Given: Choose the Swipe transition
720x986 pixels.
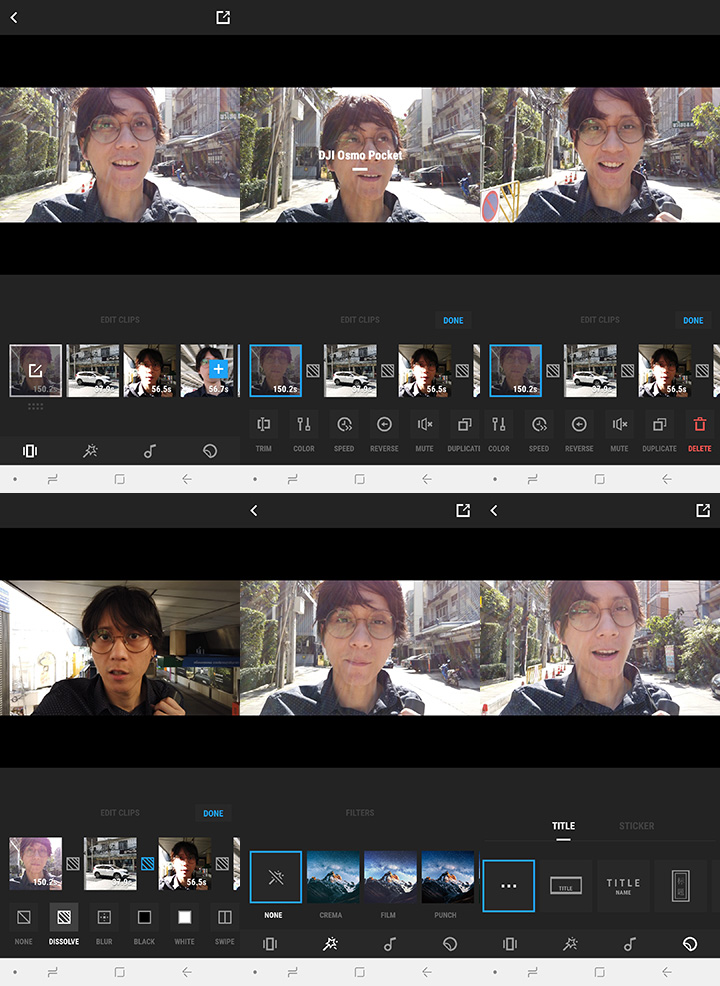Looking at the screenshot, I should (x=224, y=918).
